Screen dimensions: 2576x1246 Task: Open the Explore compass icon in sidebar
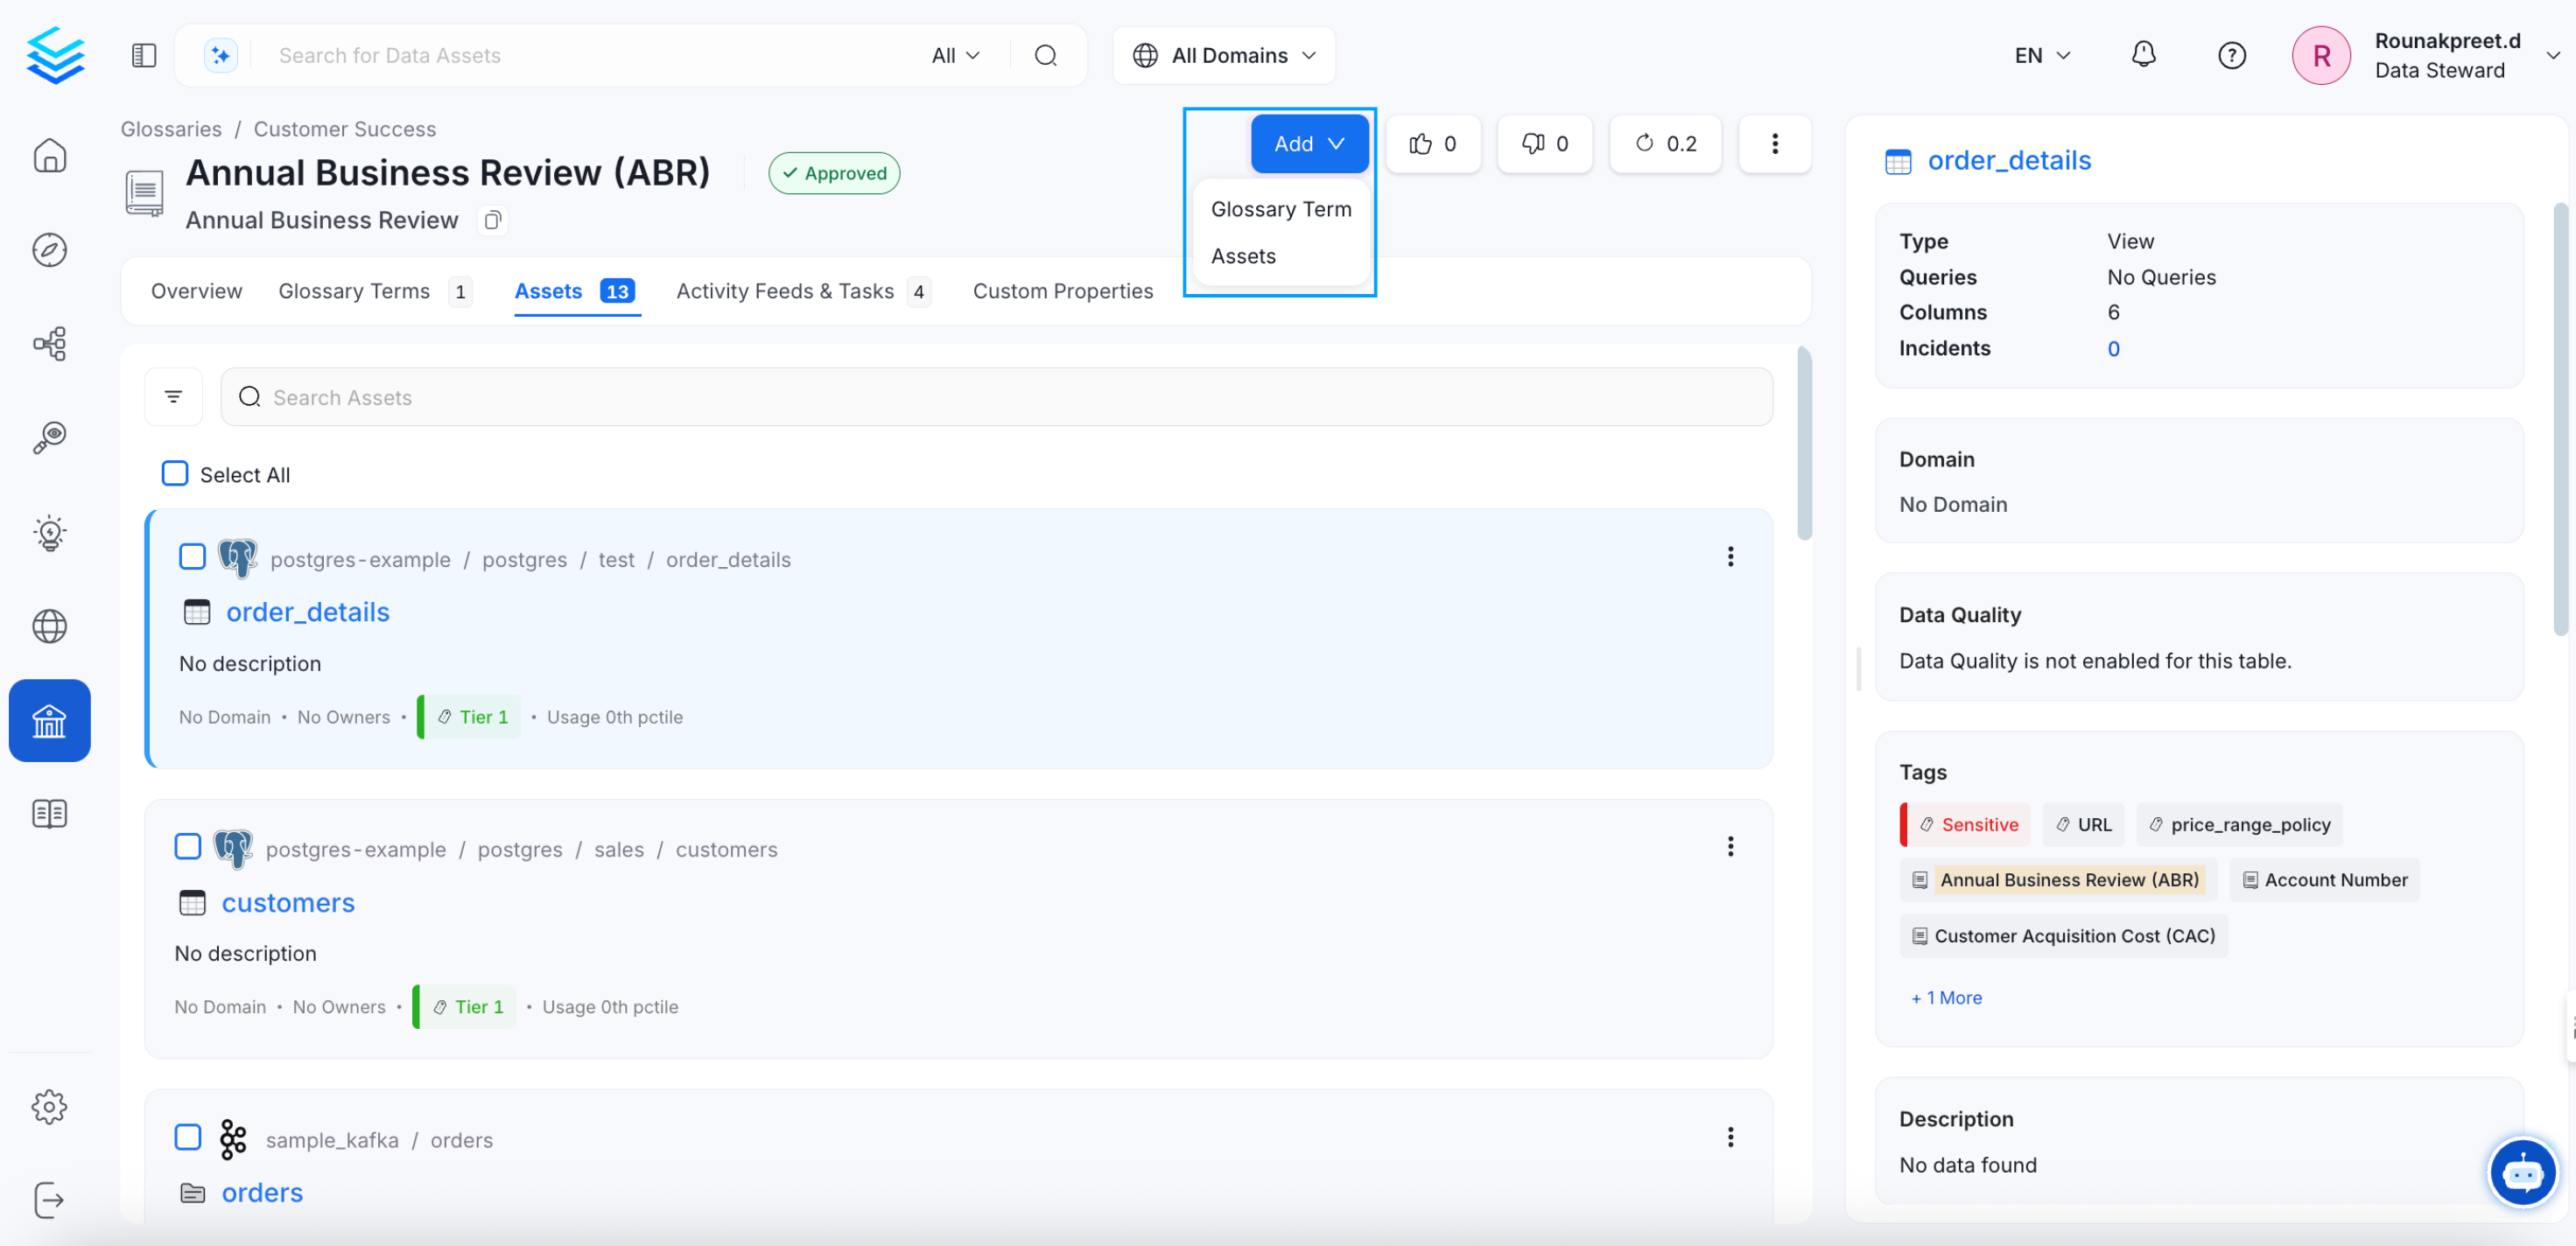pyautogui.click(x=49, y=249)
